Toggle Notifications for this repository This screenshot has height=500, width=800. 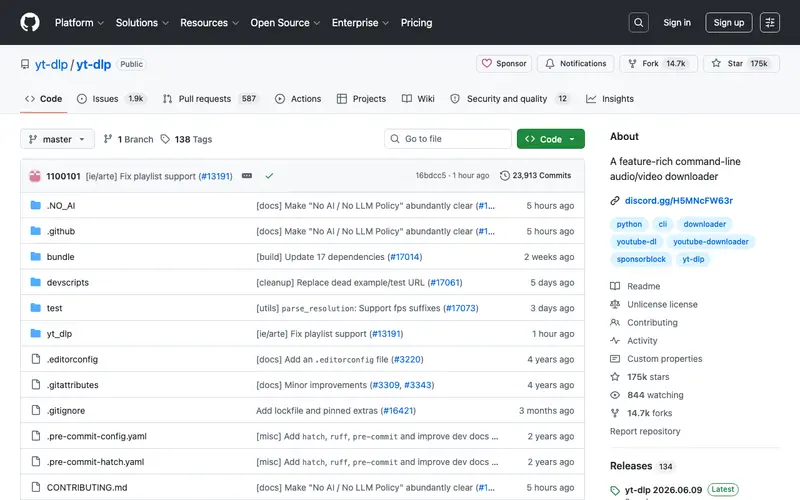click(576, 63)
